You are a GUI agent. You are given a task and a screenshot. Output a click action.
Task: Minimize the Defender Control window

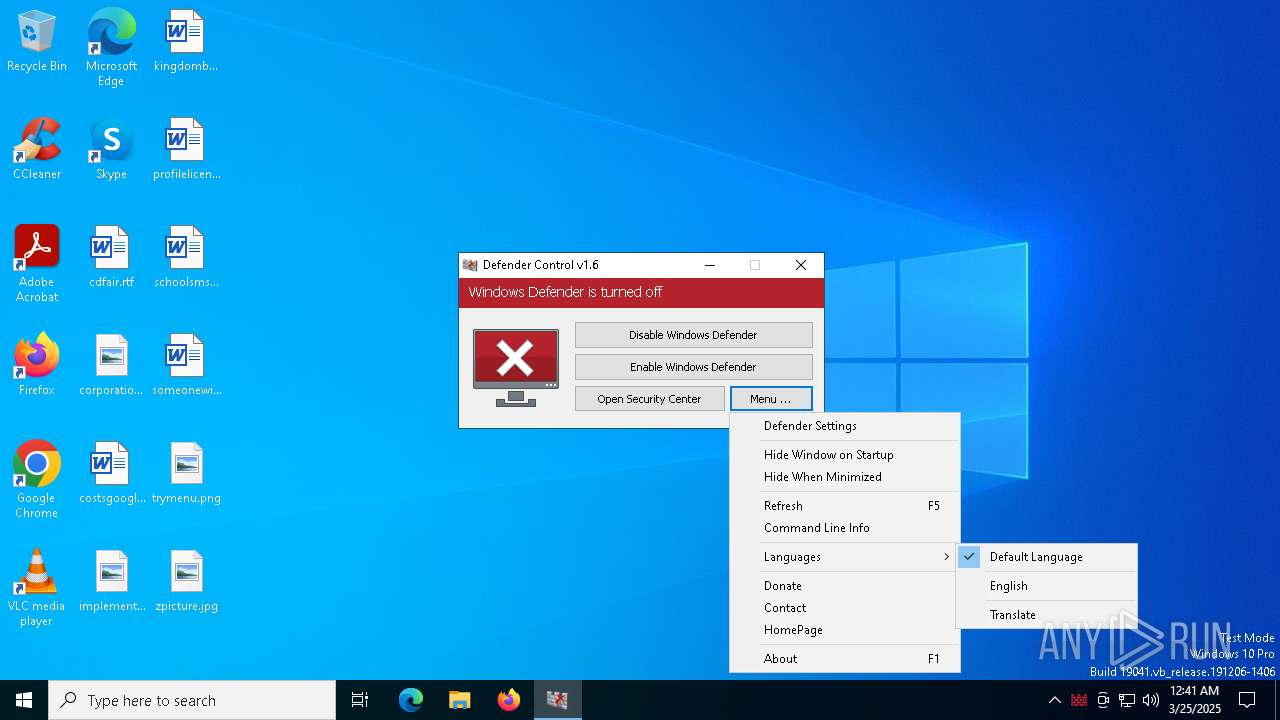[x=710, y=265]
